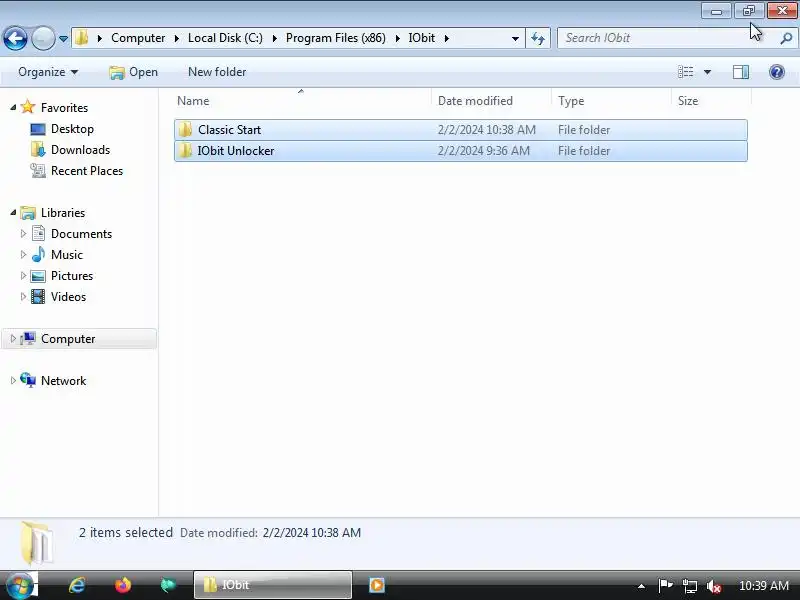Open the recent pages dropdown arrow
800x600 pixels.
tap(63, 39)
